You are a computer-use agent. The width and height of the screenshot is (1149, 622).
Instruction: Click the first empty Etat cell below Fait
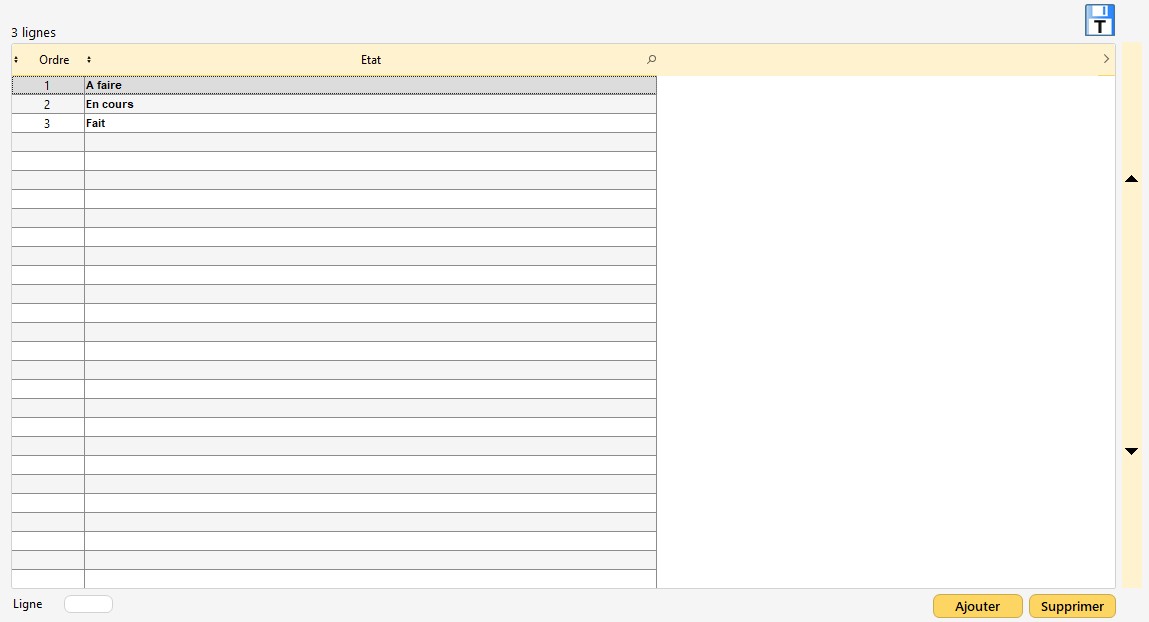point(370,143)
